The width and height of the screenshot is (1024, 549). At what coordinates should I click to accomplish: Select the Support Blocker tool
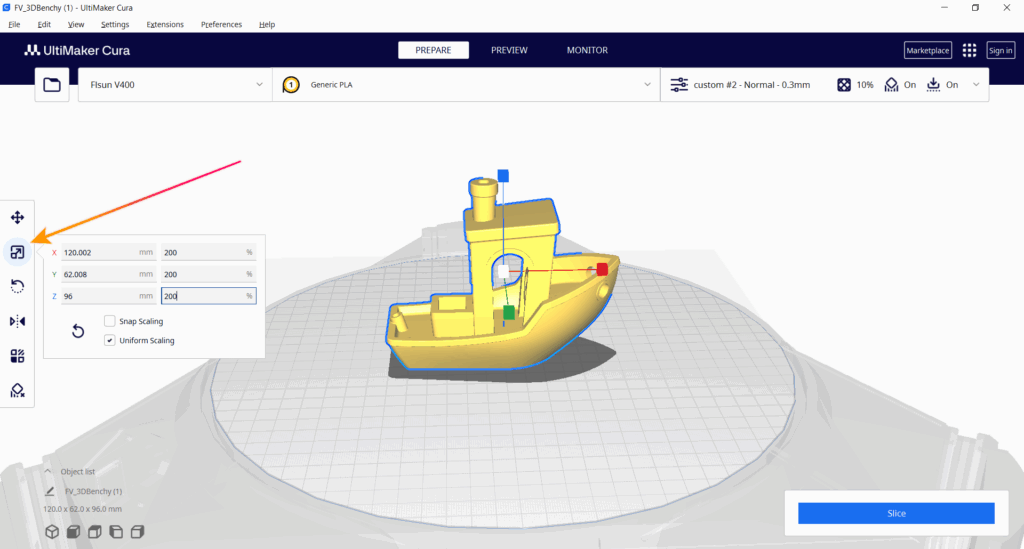[18, 390]
